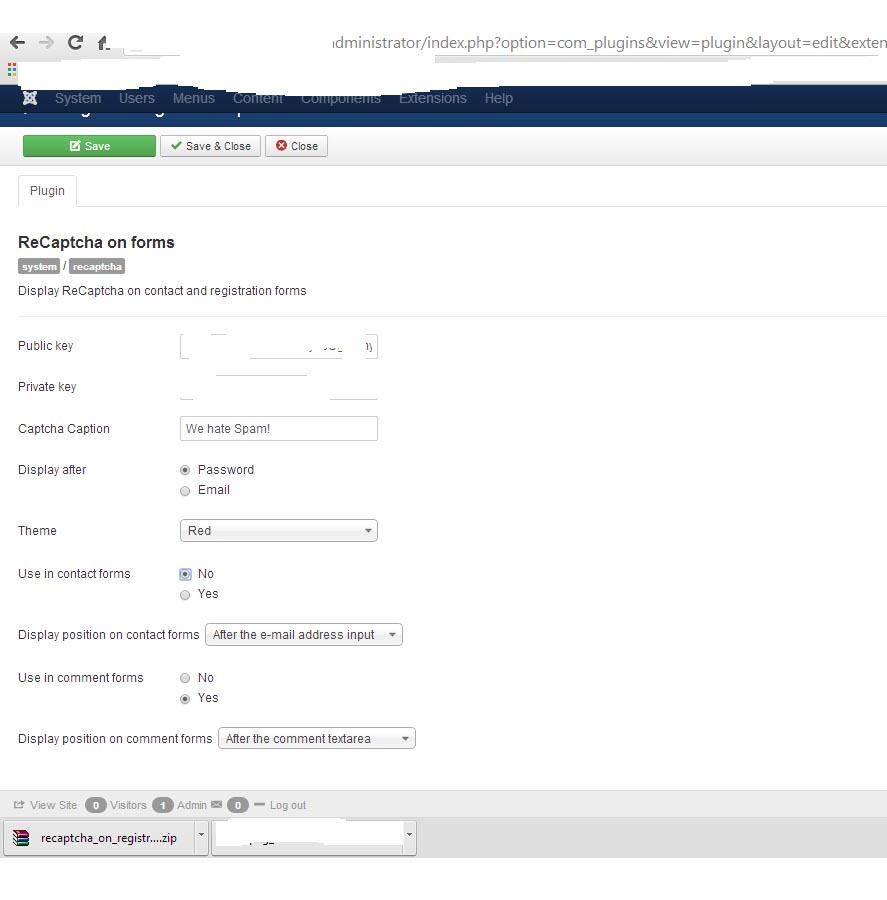The height and width of the screenshot is (900, 887).
Task: Open the messages envelope icon in footer
Action: pyautogui.click(x=216, y=805)
